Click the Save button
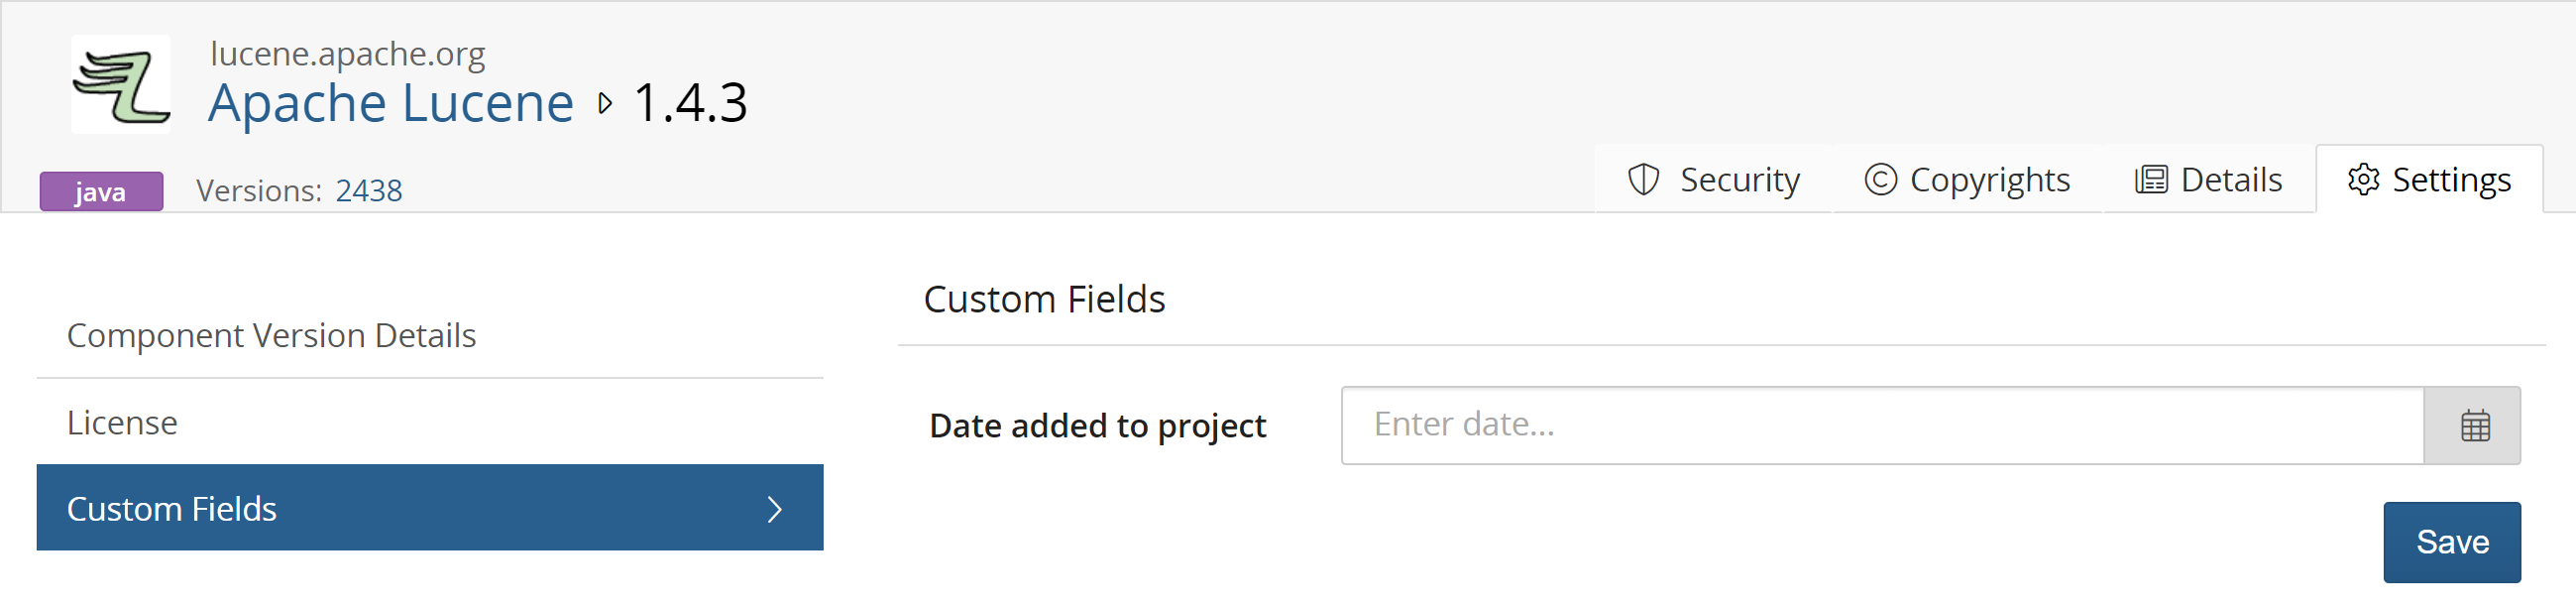Image resolution: width=2576 pixels, height=609 pixels. (x=2452, y=541)
